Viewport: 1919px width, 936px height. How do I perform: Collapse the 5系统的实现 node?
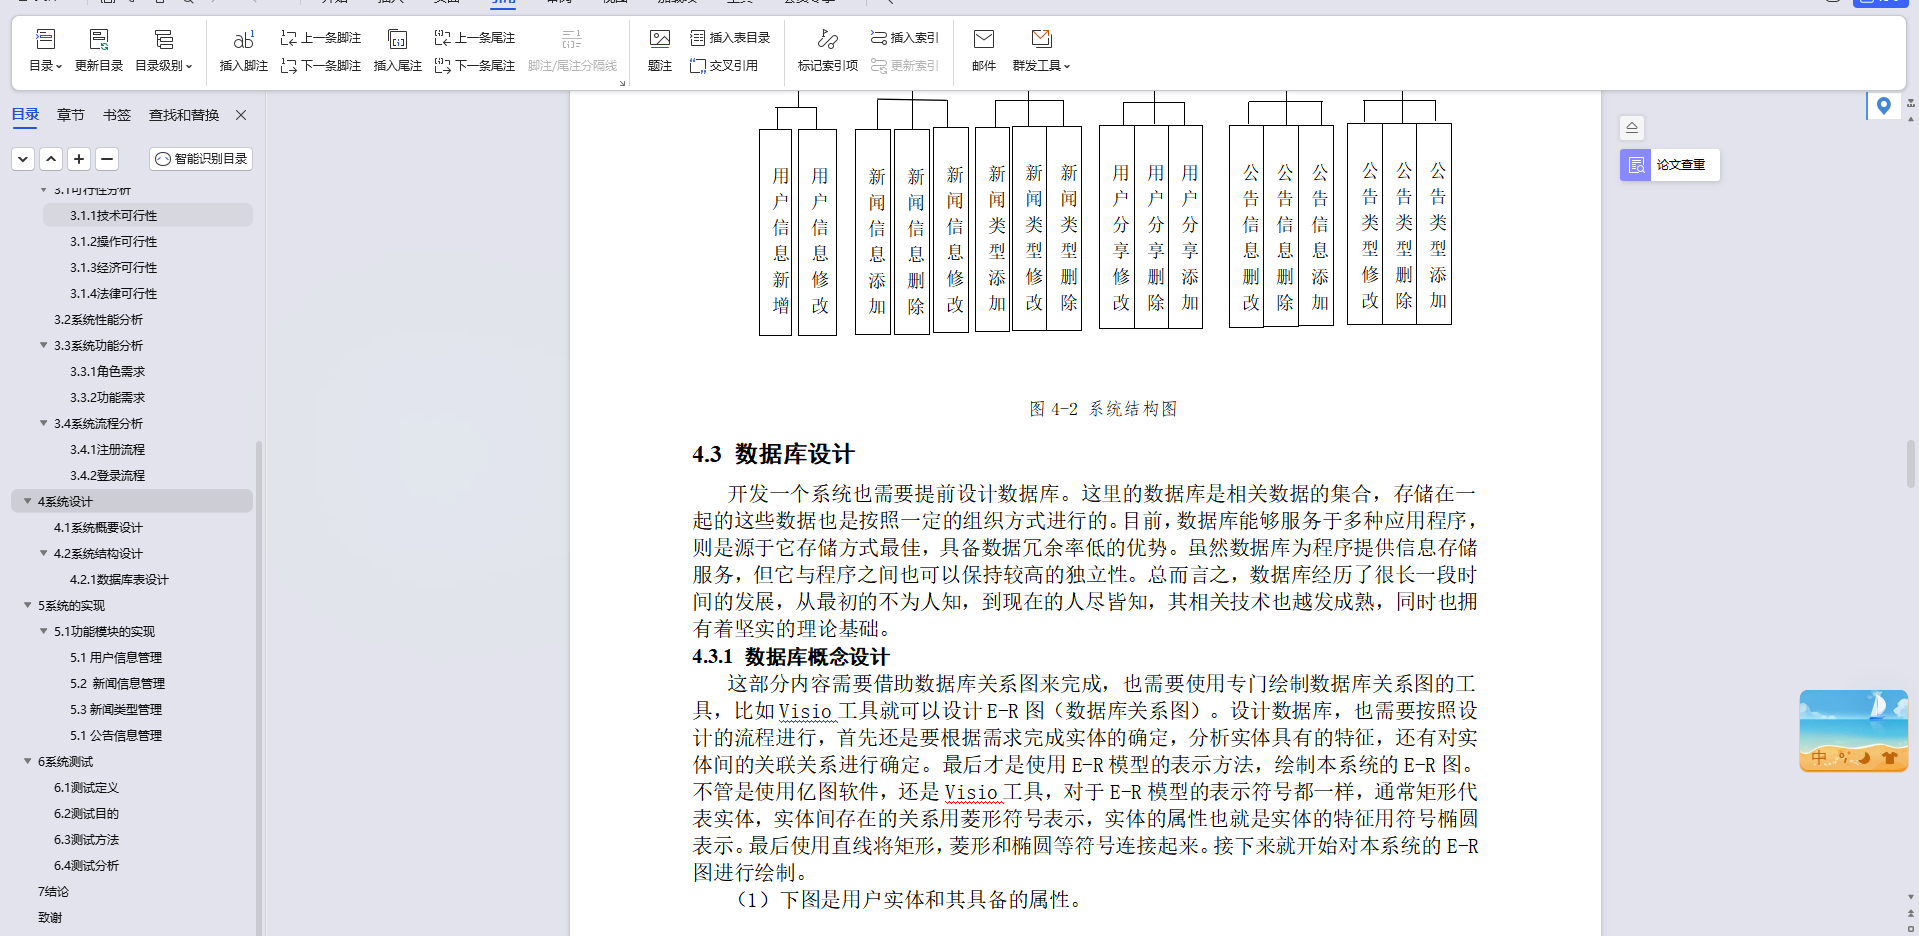coord(27,605)
